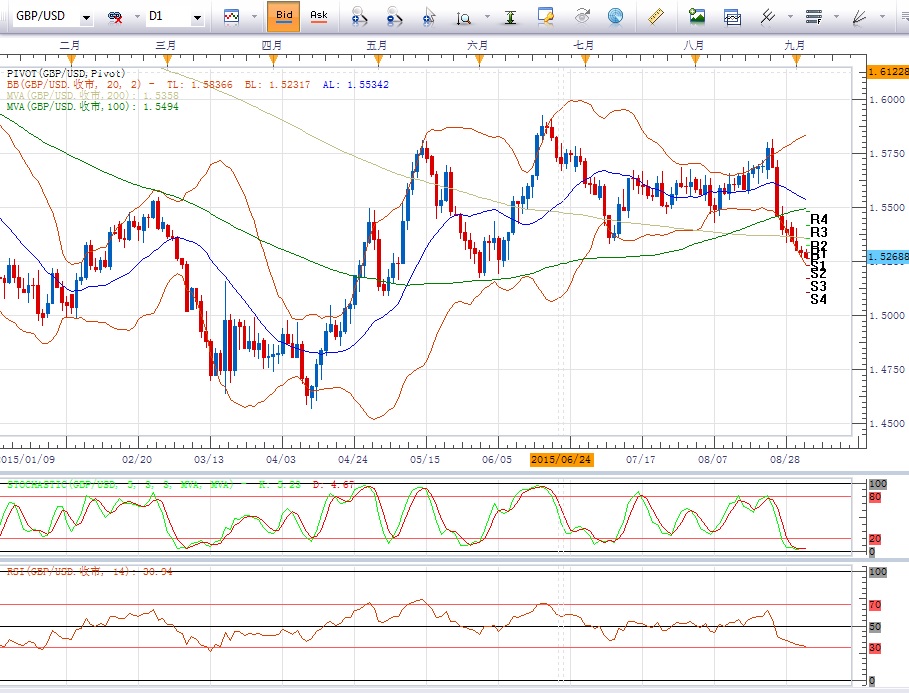Toggle the Bid price button

pos(284,16)
